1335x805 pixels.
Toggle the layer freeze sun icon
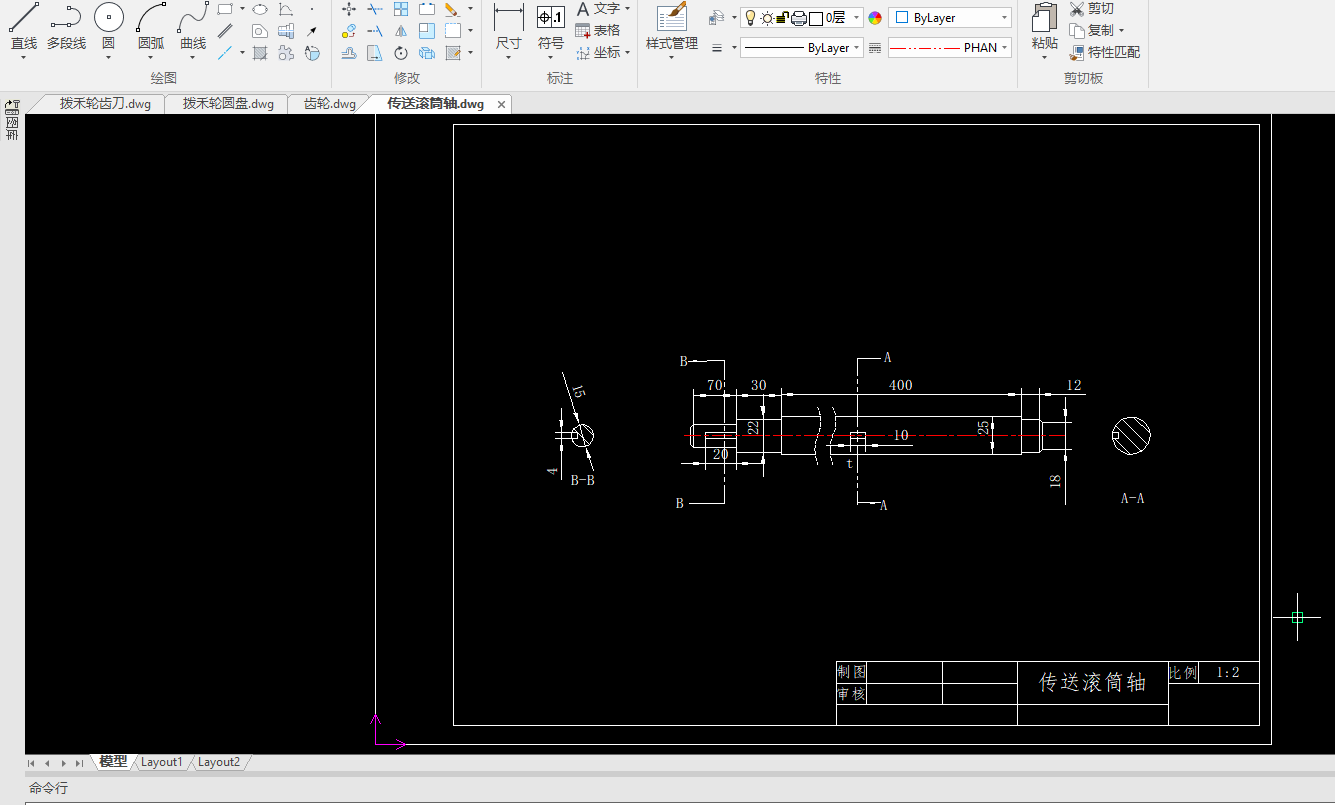tap(766, 18)
